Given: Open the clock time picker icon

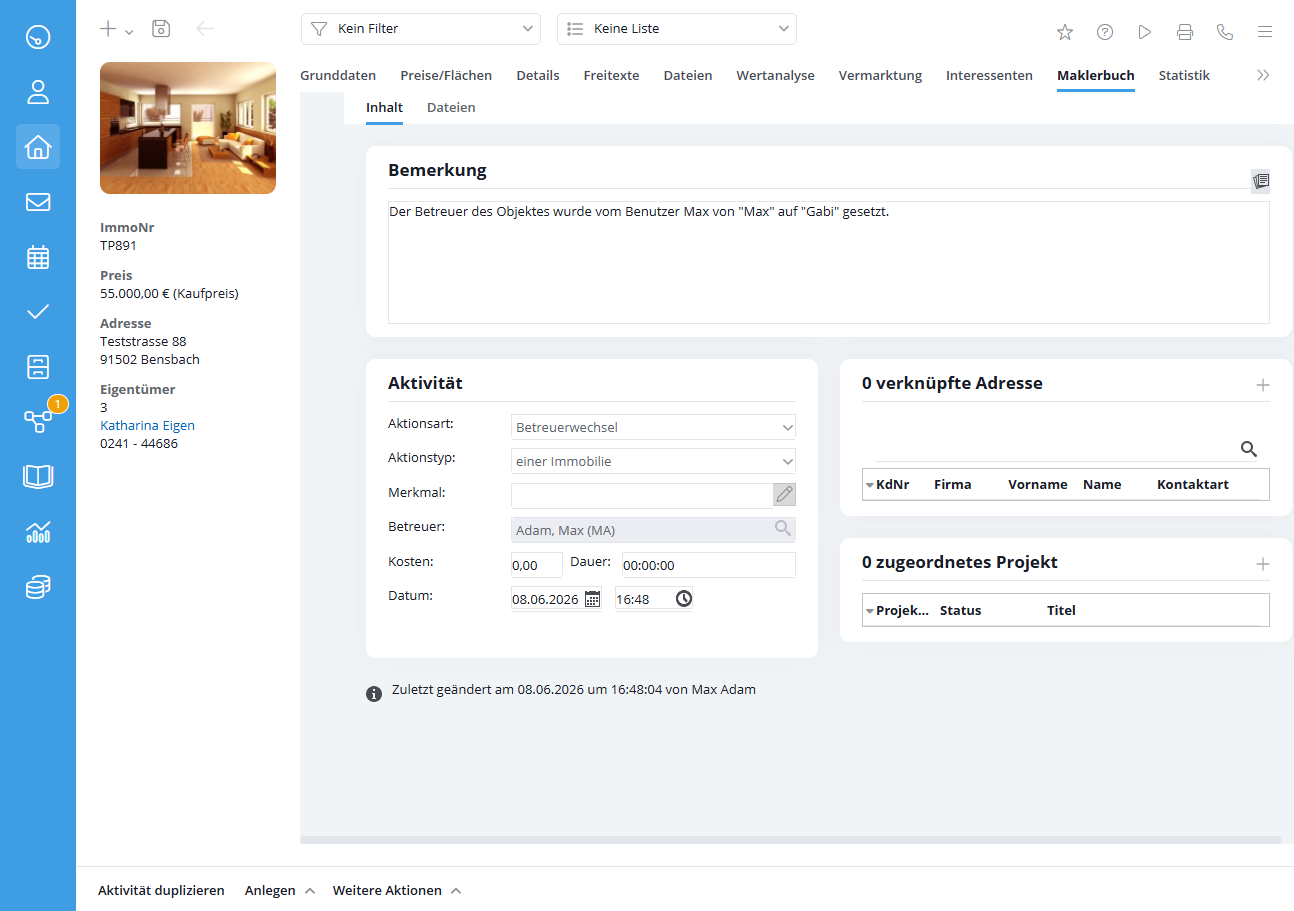Looking at the screenshot, I should click(x=684, y=599).
